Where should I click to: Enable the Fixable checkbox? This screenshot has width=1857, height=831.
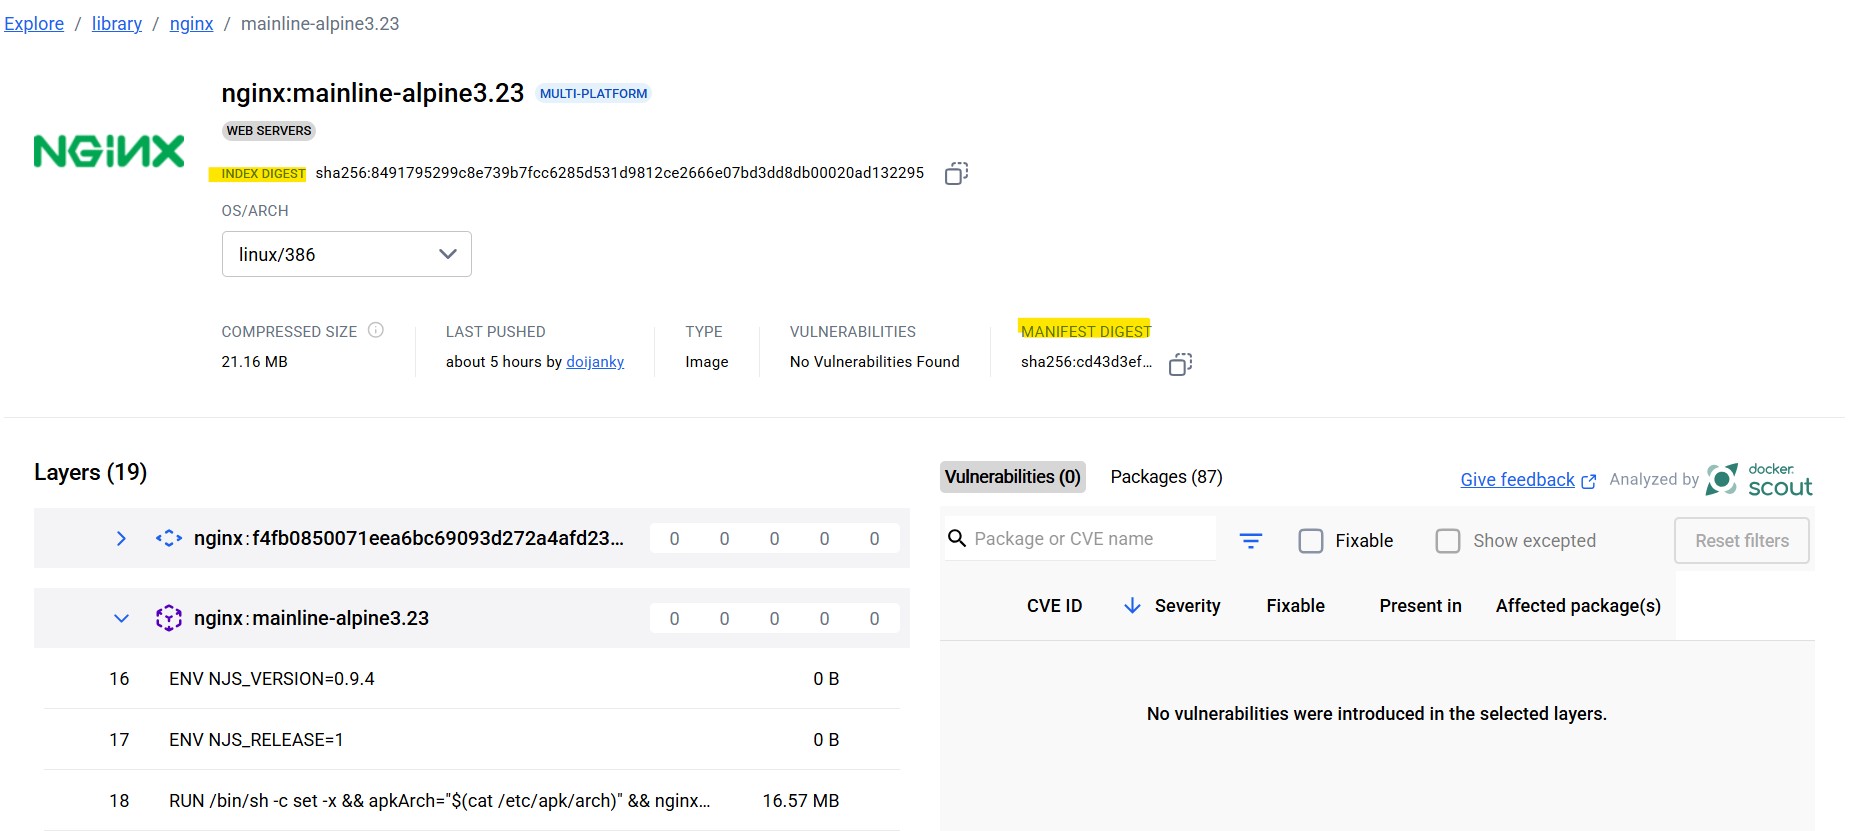(x=1310, y=541)
